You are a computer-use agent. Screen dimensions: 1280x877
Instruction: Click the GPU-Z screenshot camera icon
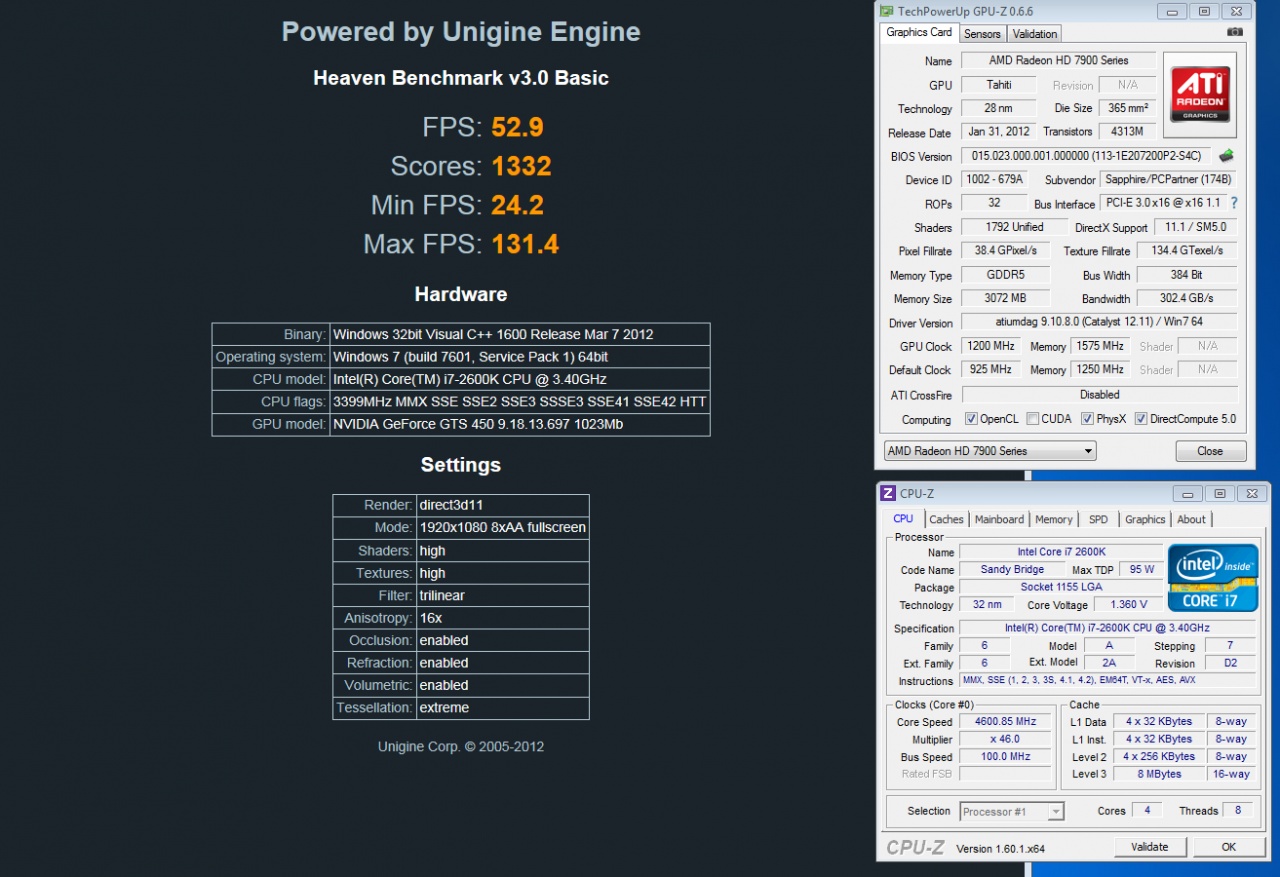(x=1235, y=33)
